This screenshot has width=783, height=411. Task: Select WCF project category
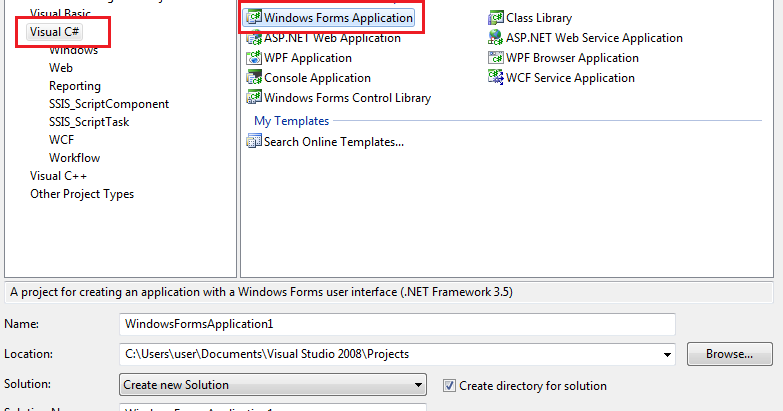[61, 140]
